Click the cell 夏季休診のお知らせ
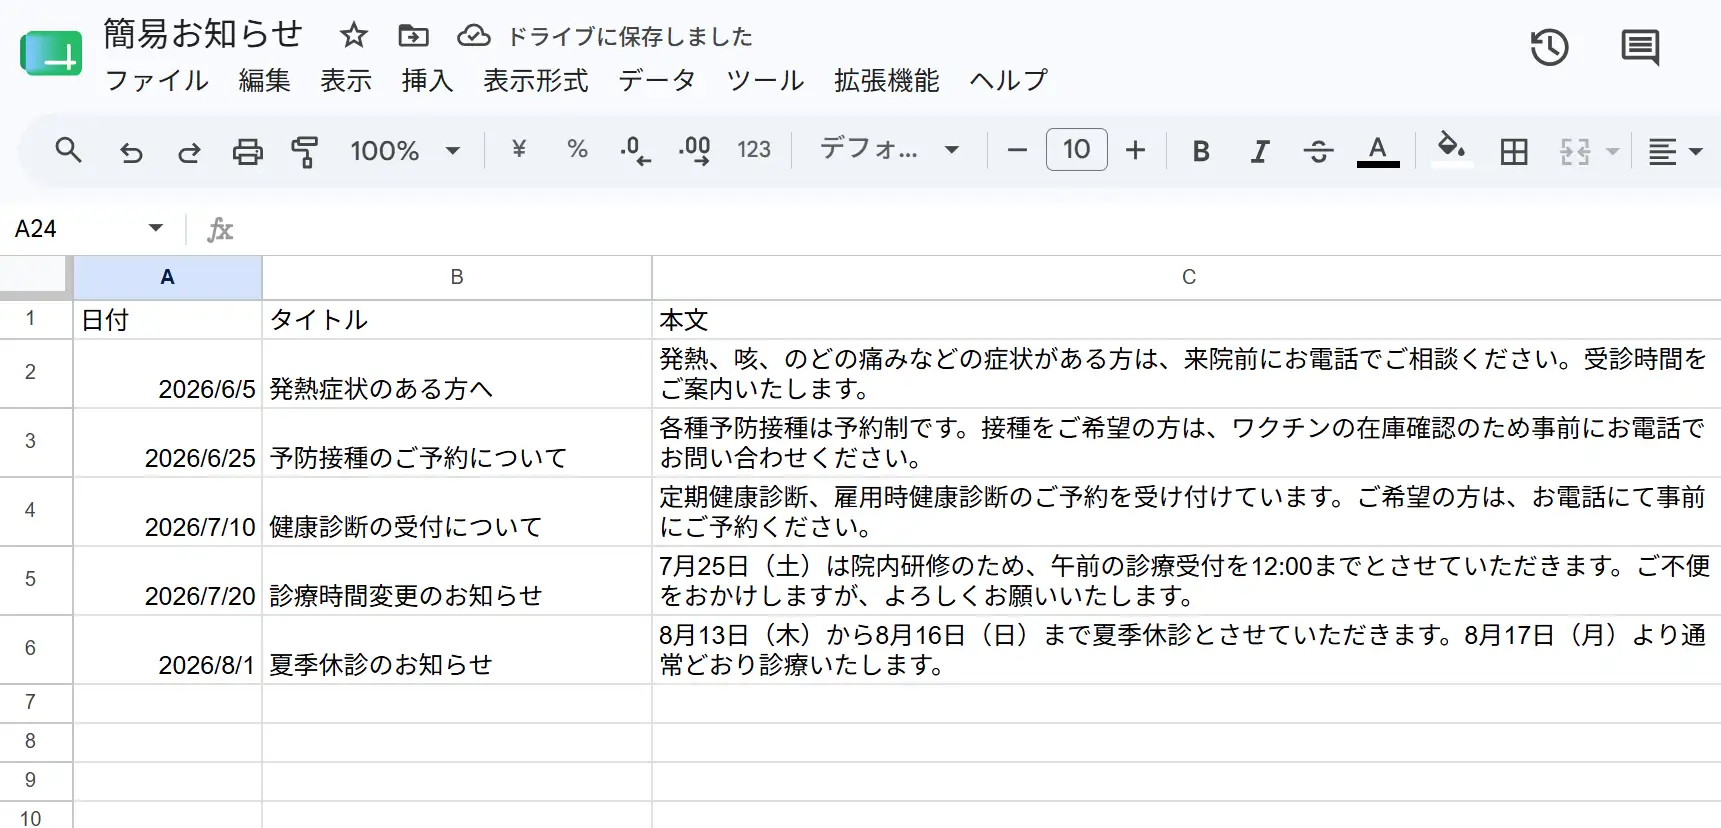This screenshot has width=1721, height=828. coord(457,650)
